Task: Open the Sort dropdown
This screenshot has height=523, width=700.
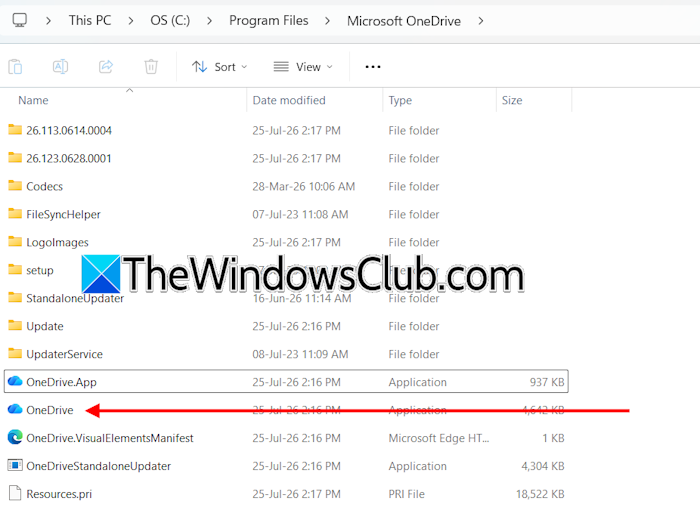Action: pos(219,67)
